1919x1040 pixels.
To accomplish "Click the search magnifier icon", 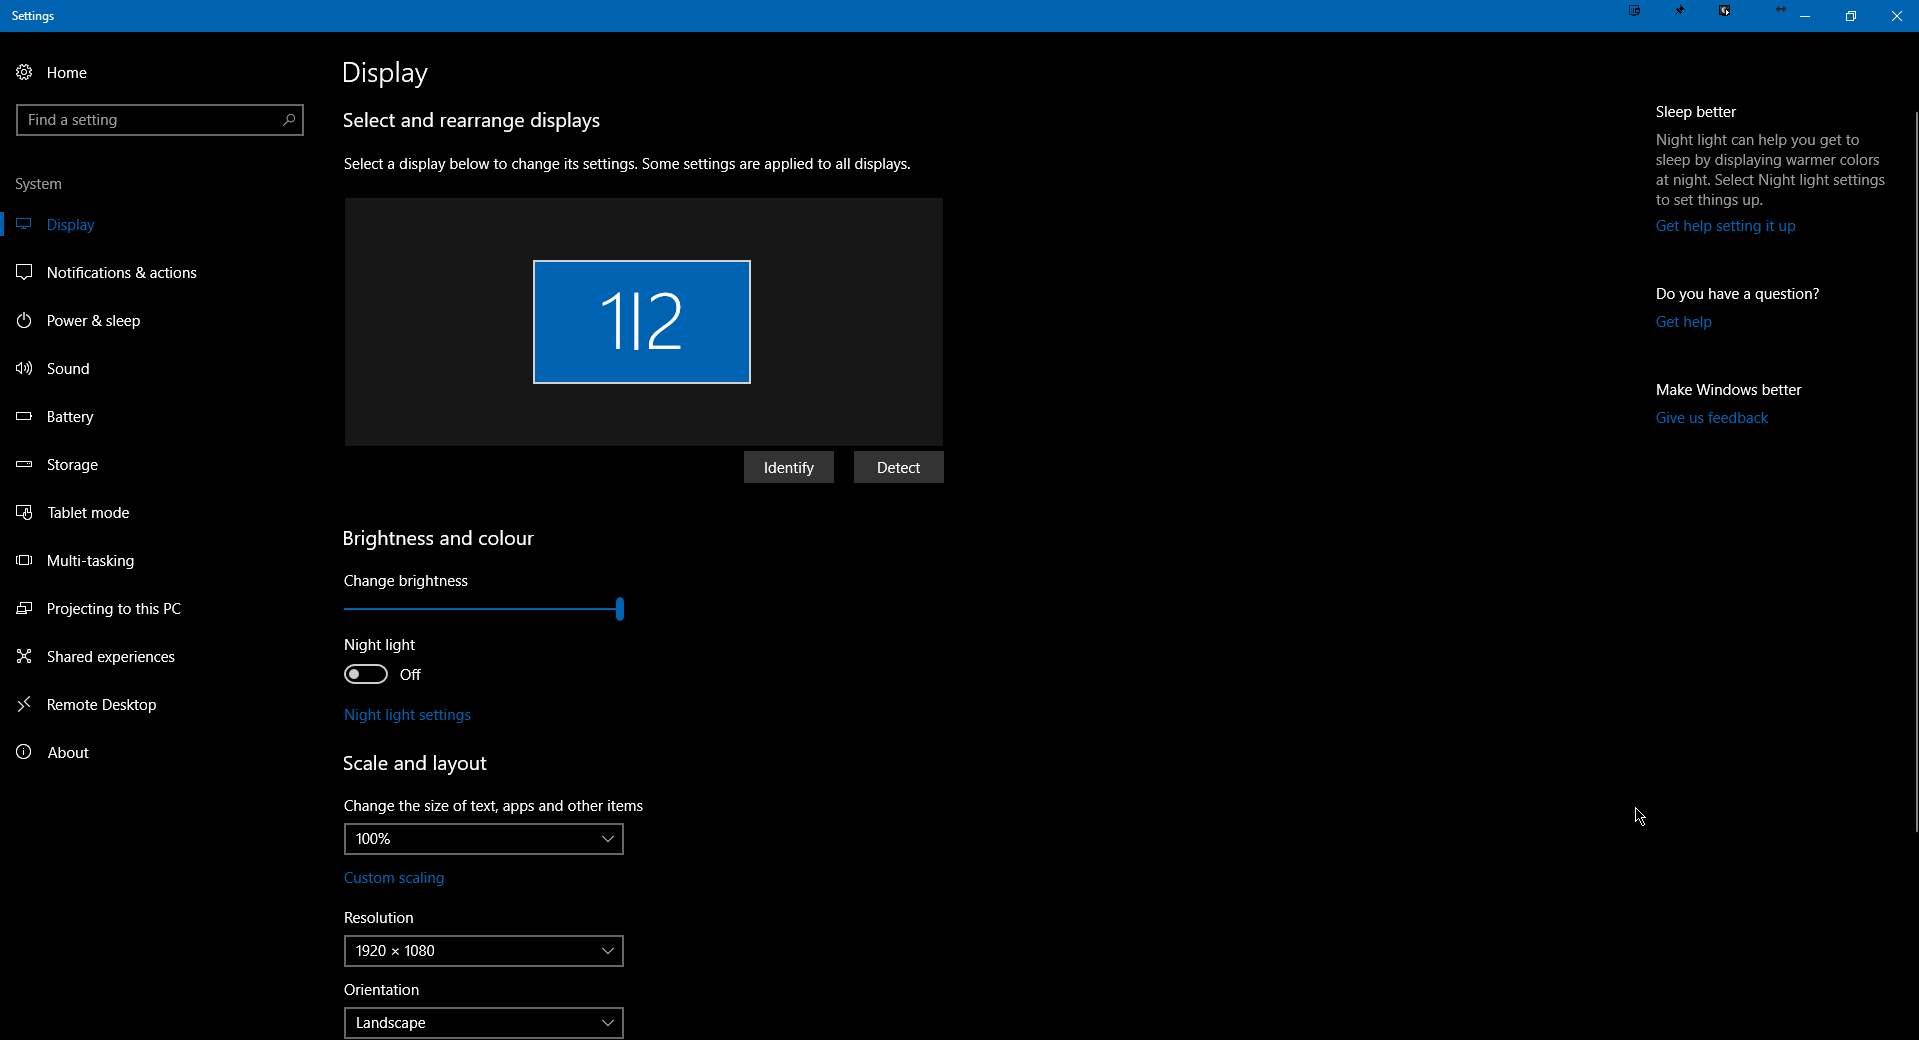I will pyautogui.click(x=289, y=120).
